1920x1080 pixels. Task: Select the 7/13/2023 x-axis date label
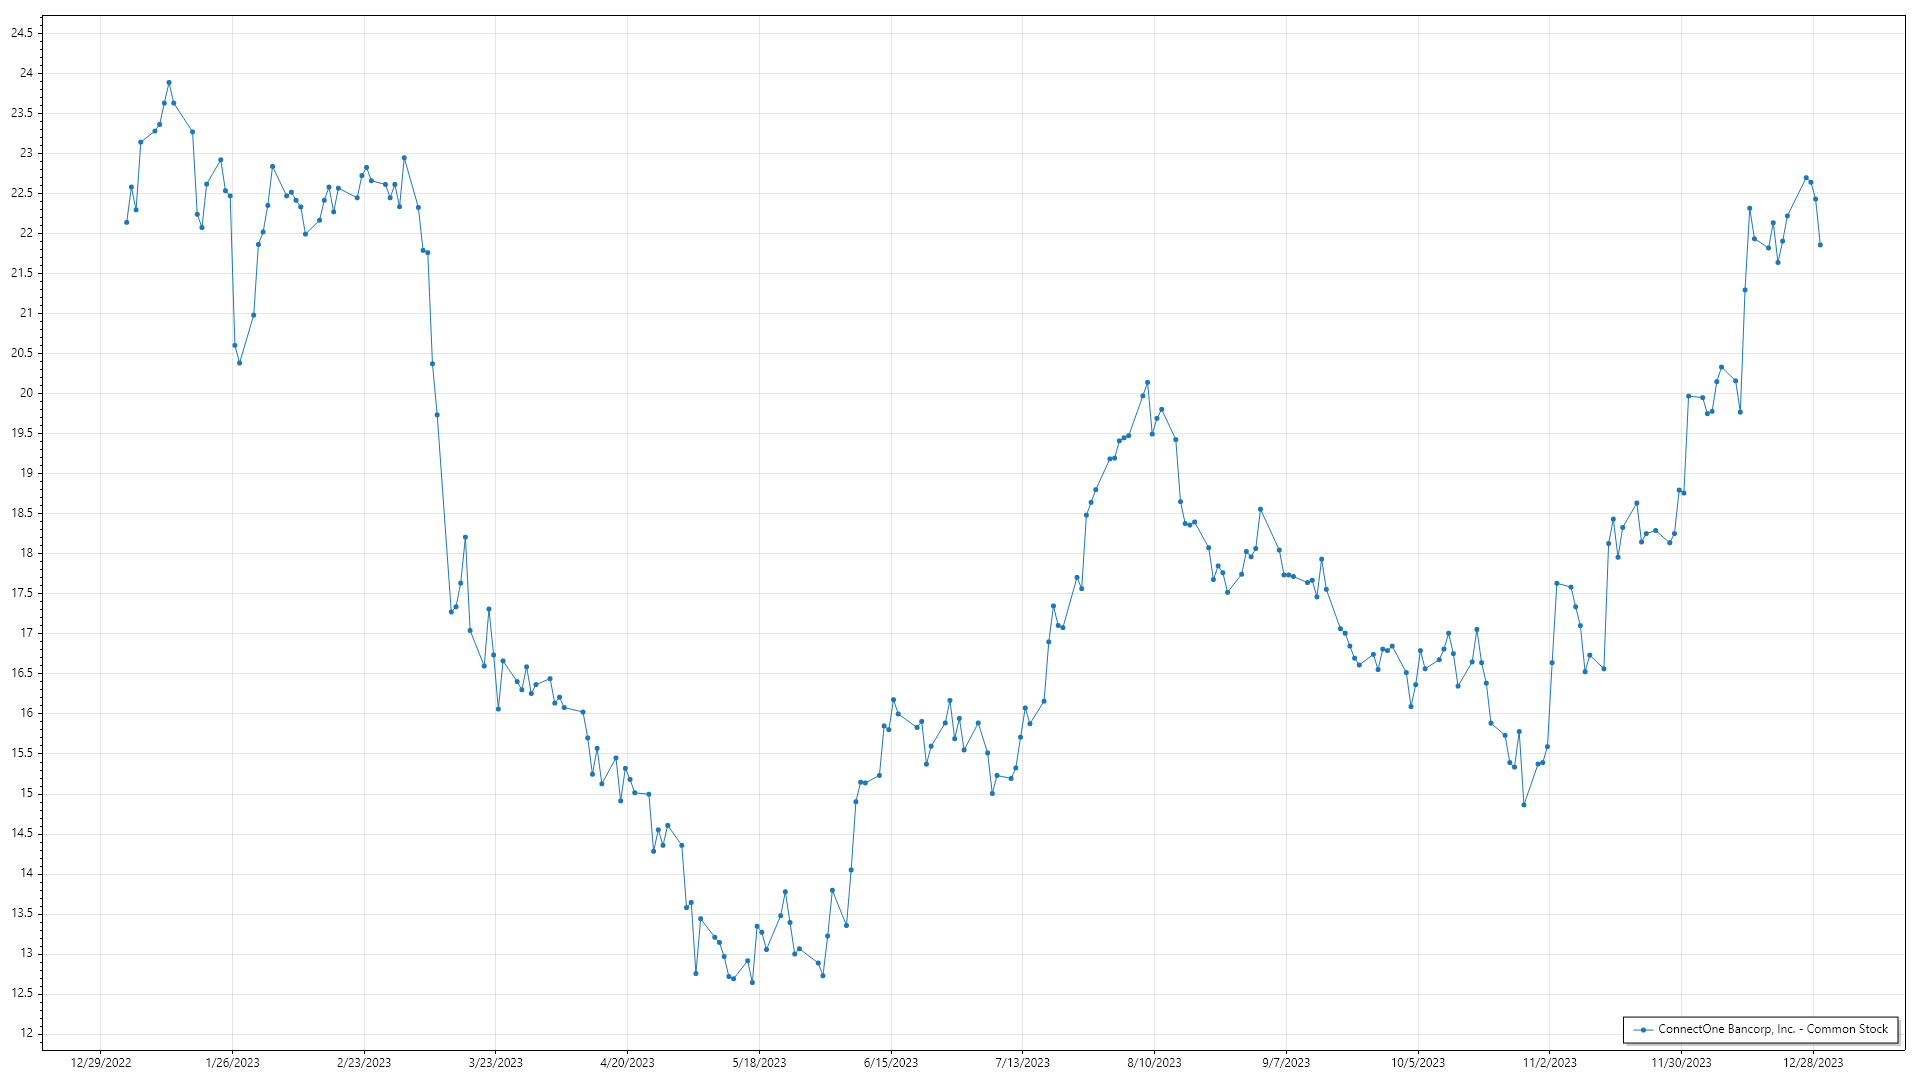pos(1022,1063)
